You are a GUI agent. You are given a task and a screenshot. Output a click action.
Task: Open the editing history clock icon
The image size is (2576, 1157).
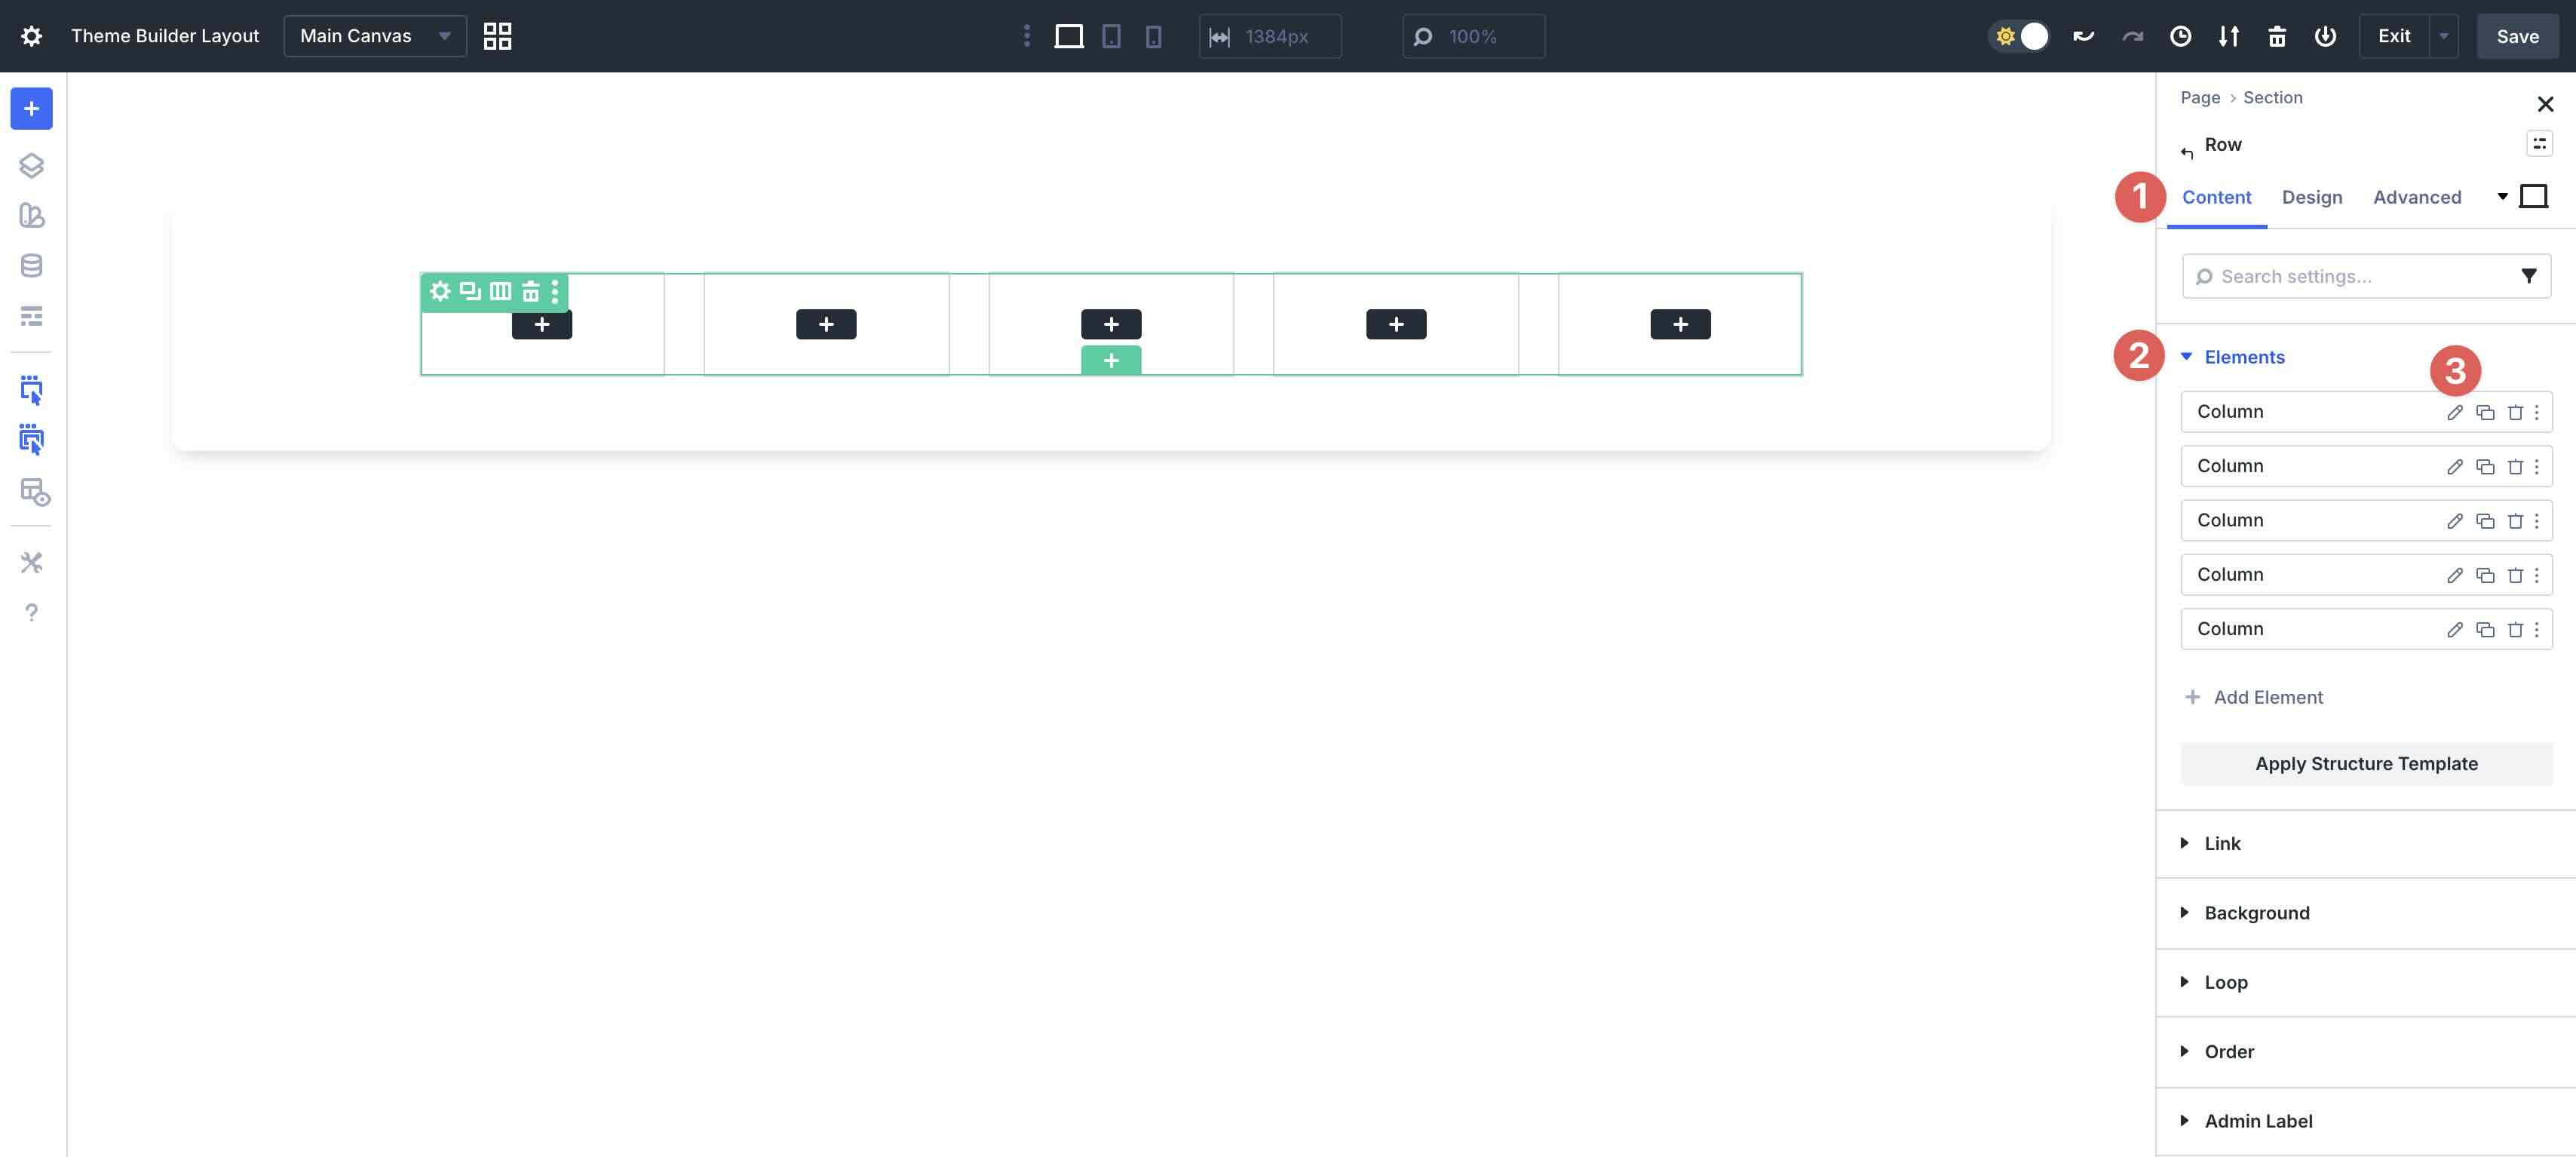(x=2180, y=36)
